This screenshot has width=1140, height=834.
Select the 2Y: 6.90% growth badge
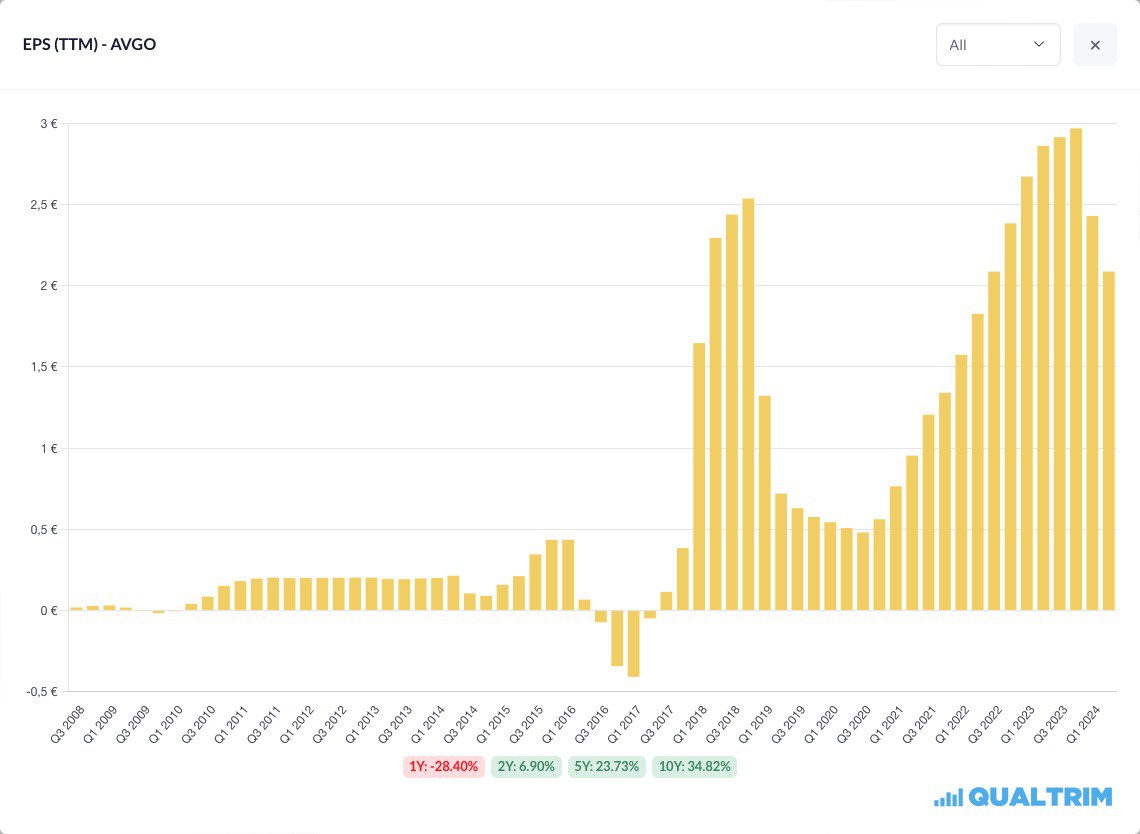(526, 767)
